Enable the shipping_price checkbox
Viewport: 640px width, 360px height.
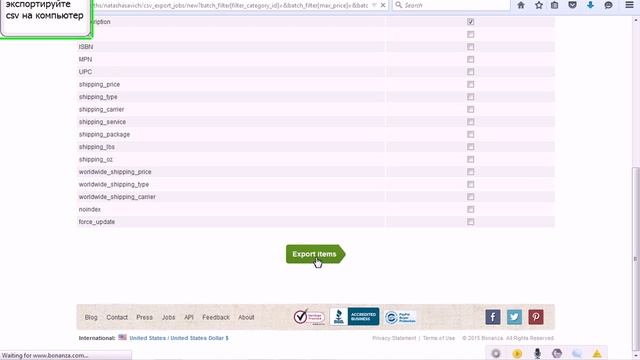coord(471,84)
